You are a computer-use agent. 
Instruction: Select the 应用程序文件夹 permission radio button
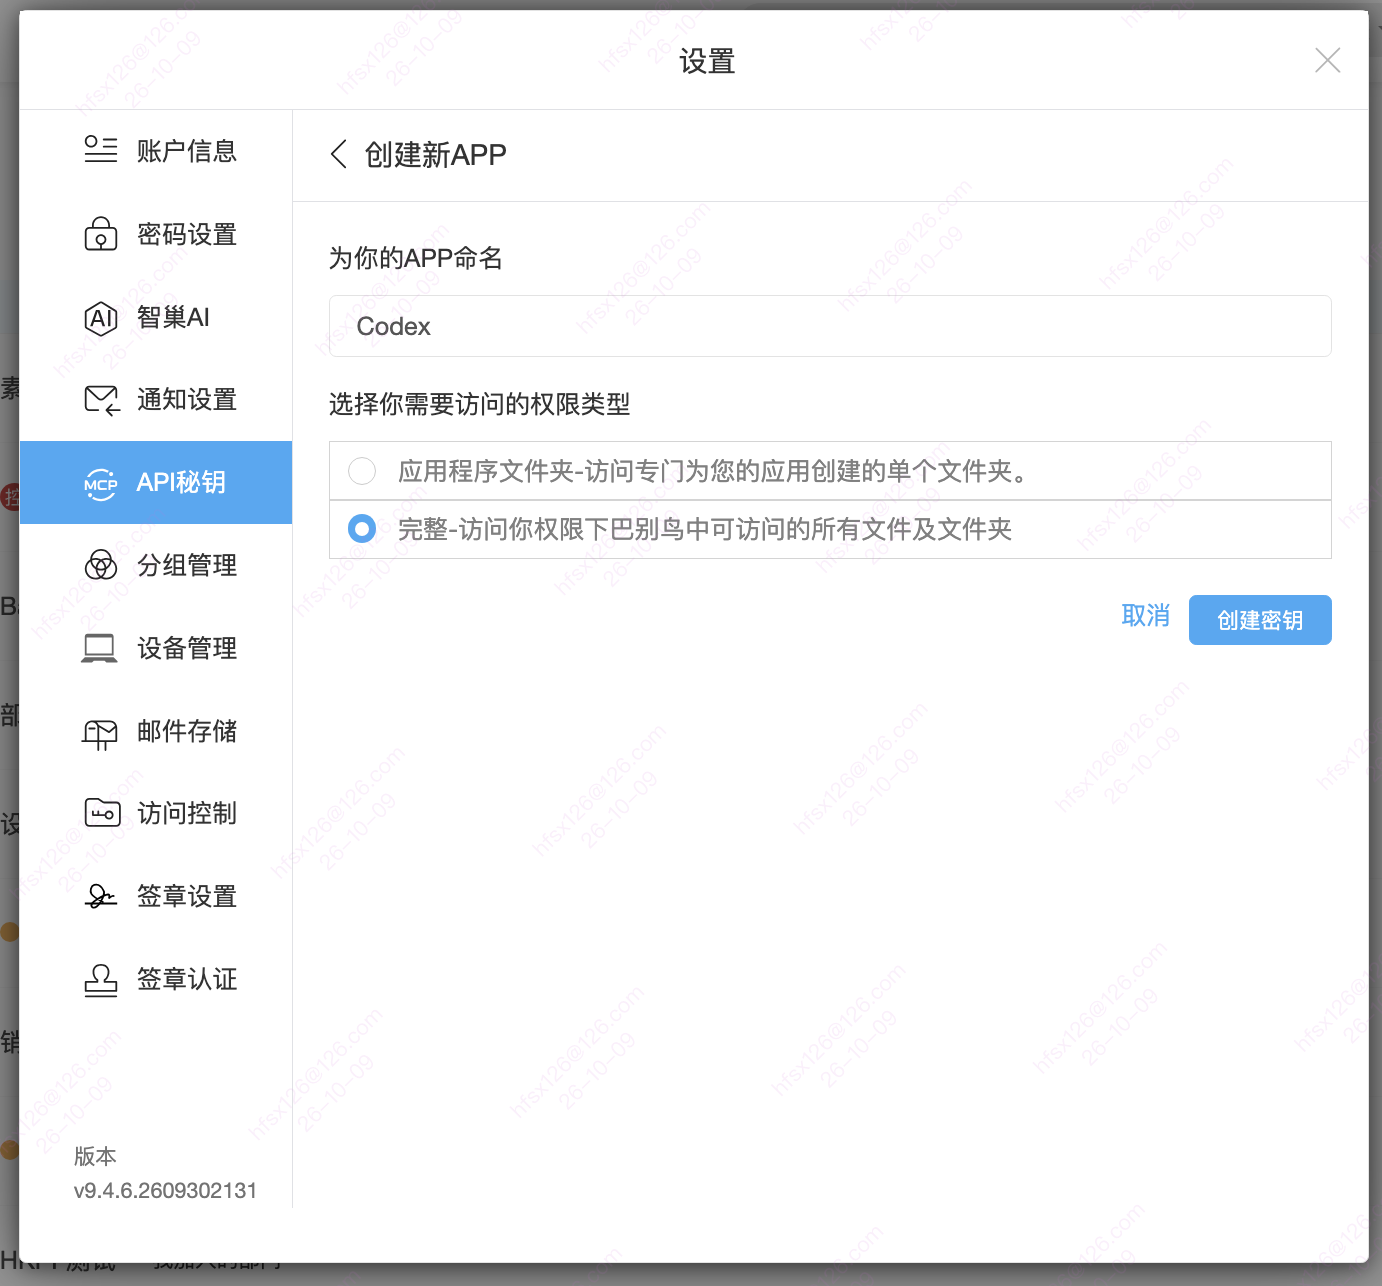[362, 471]
